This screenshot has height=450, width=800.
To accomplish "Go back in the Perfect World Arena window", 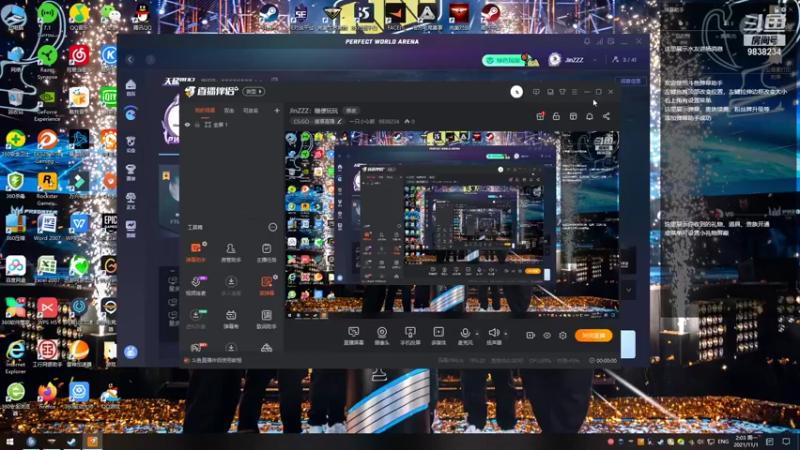I will (x=130, y=60).
